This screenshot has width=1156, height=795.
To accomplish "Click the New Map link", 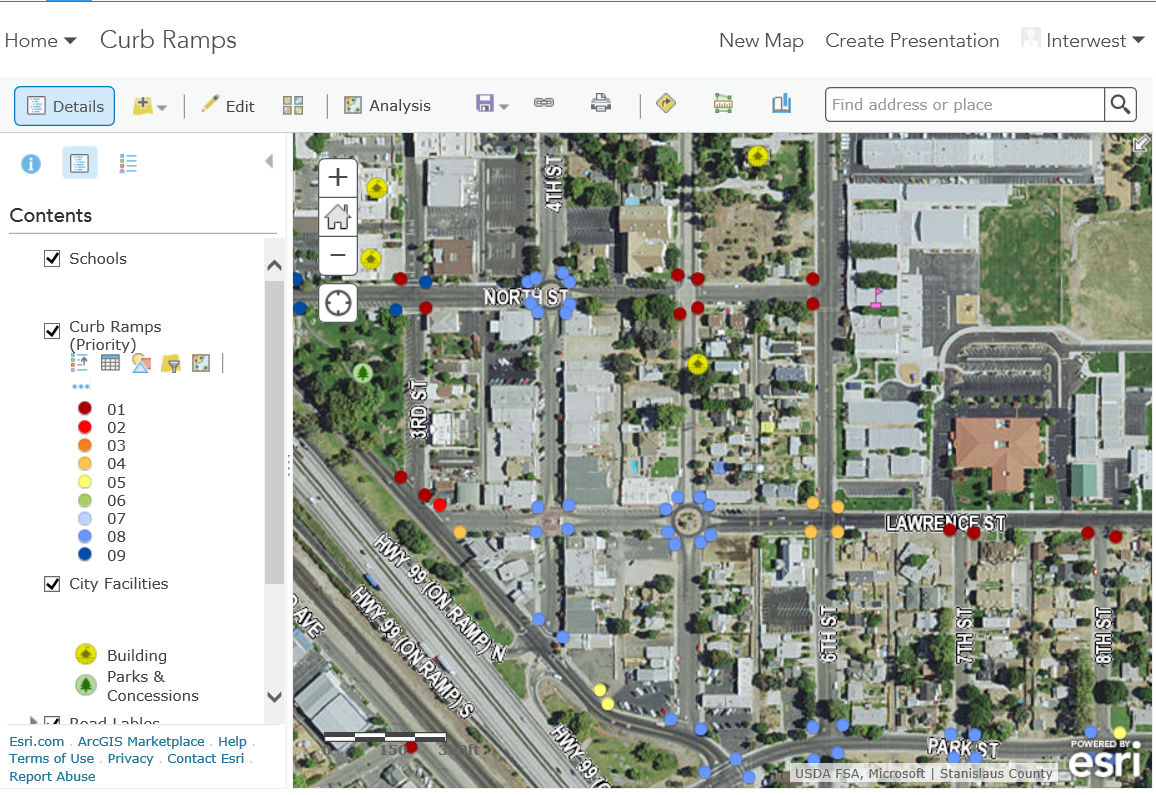I will pyautogui.click(x=761, y=40).
